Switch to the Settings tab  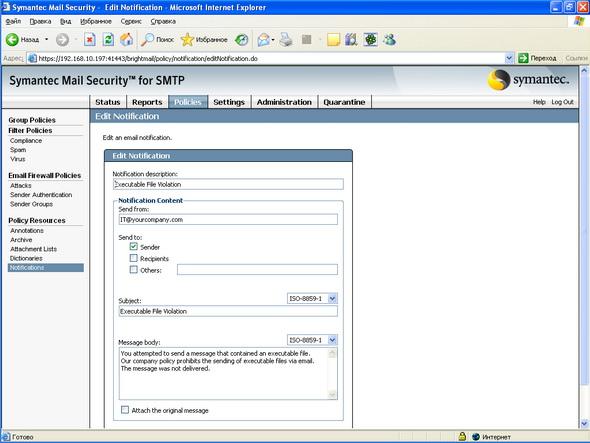point(229,102)
